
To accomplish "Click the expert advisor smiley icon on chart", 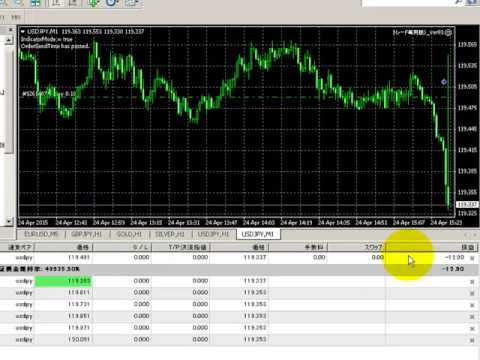I will click(x=449, y=32).
